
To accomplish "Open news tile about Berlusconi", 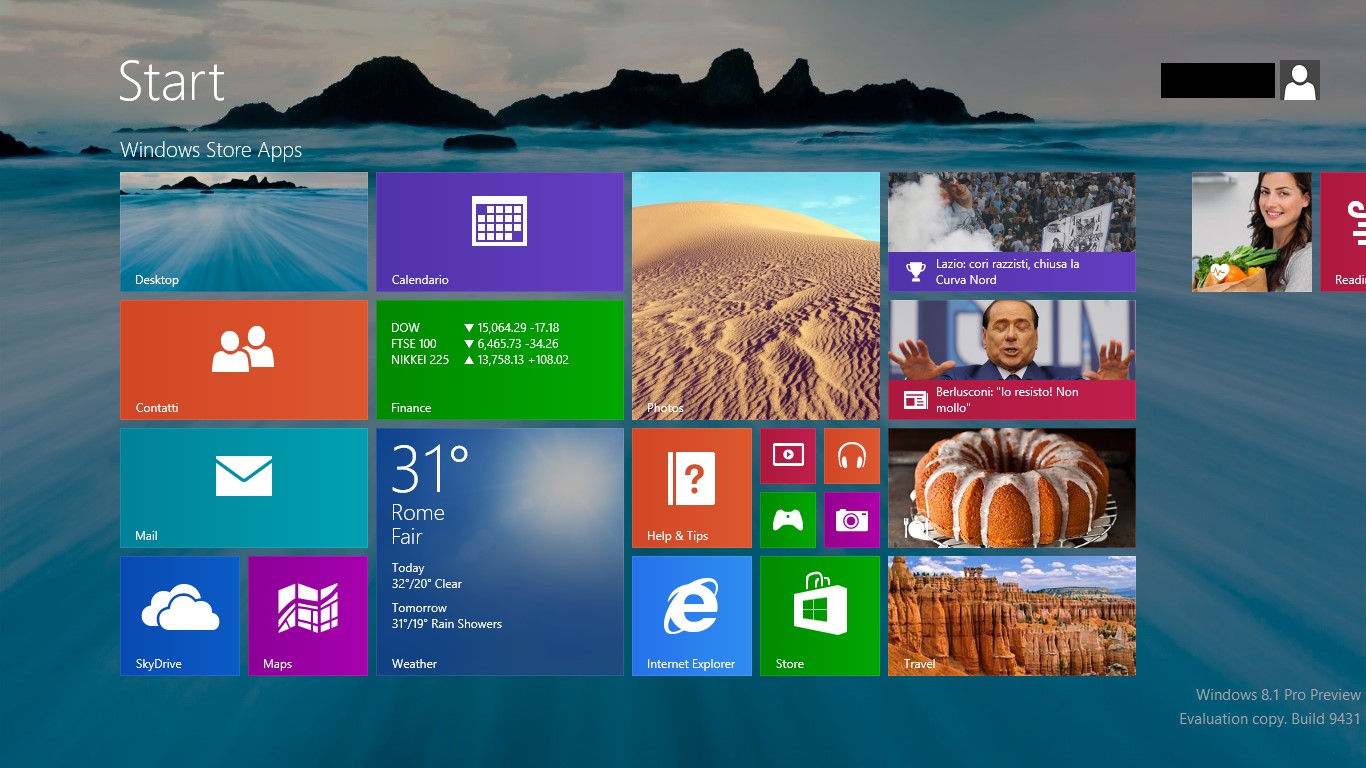I will click(1012, 360).
